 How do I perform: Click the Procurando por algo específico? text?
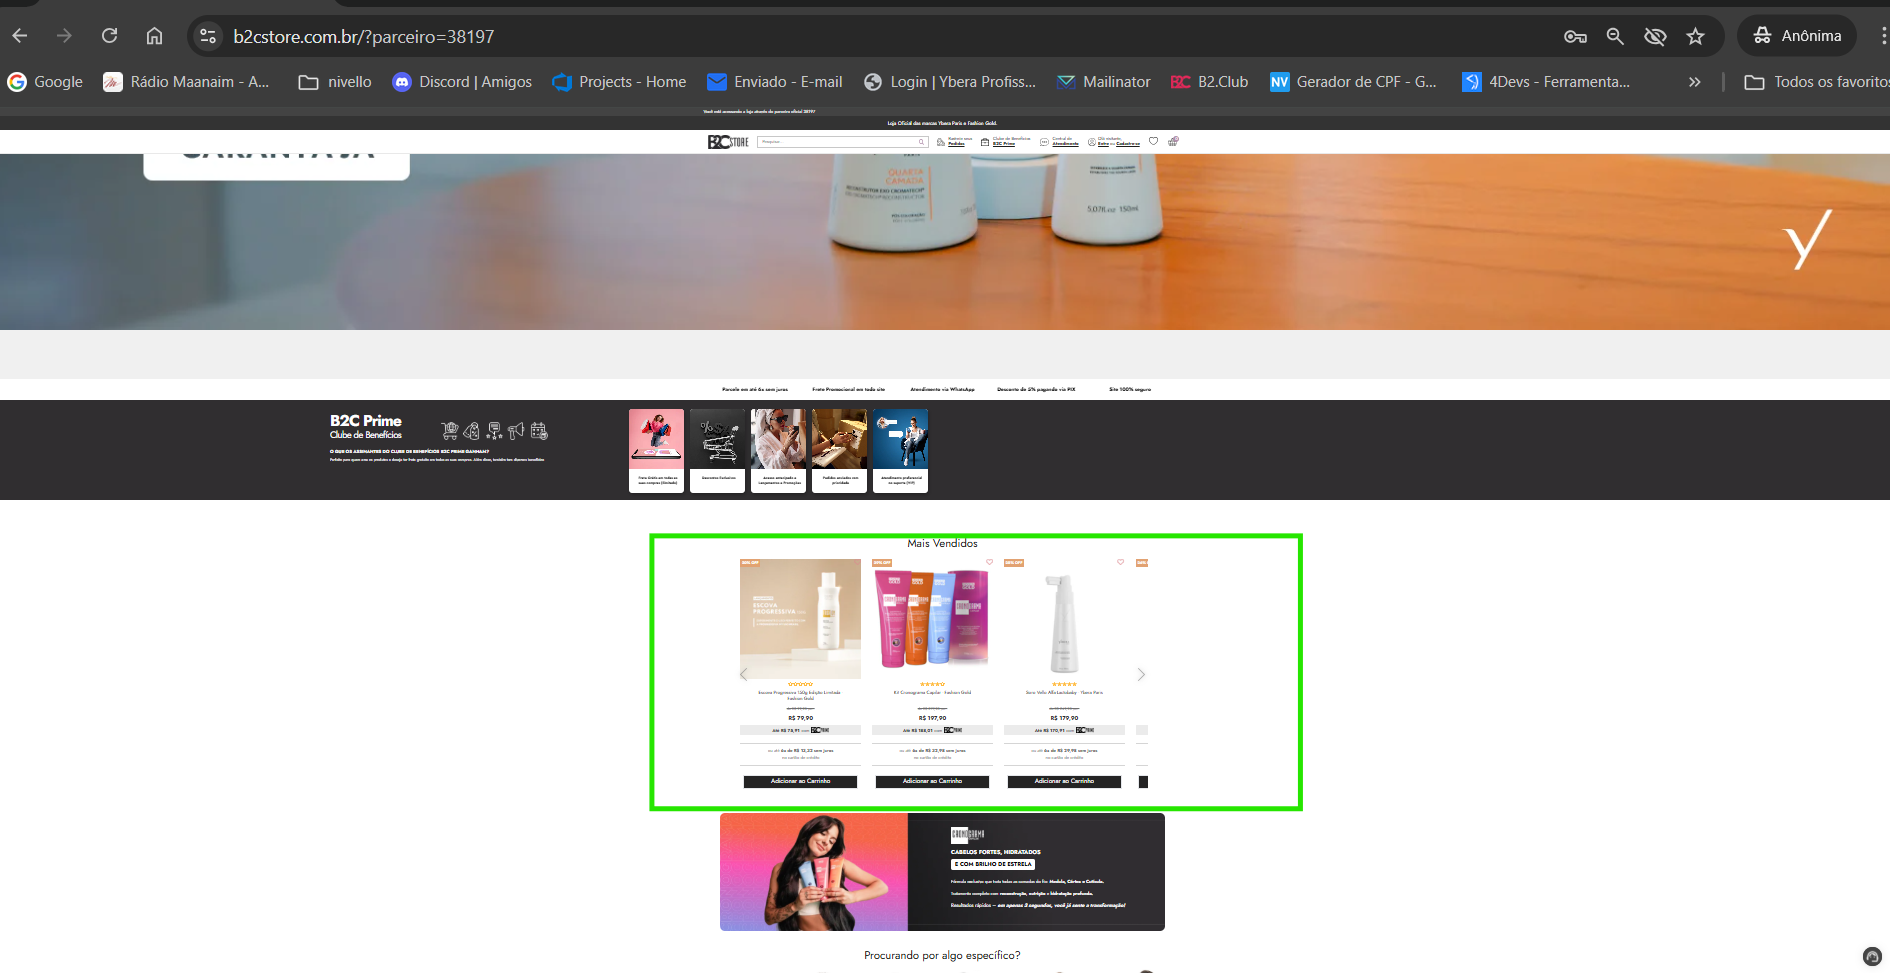(x=942, y=955)
